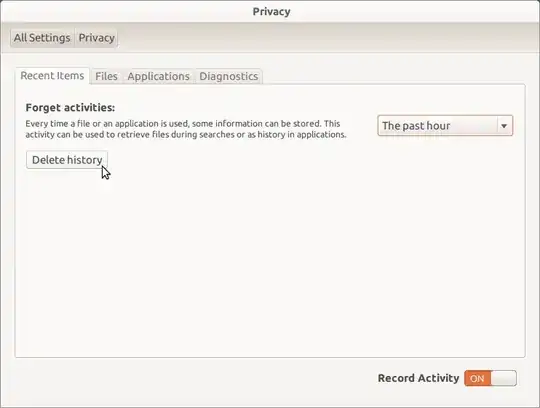Show the Diagnostics tab
Screen dimensions: 540x408
point(229,76)
